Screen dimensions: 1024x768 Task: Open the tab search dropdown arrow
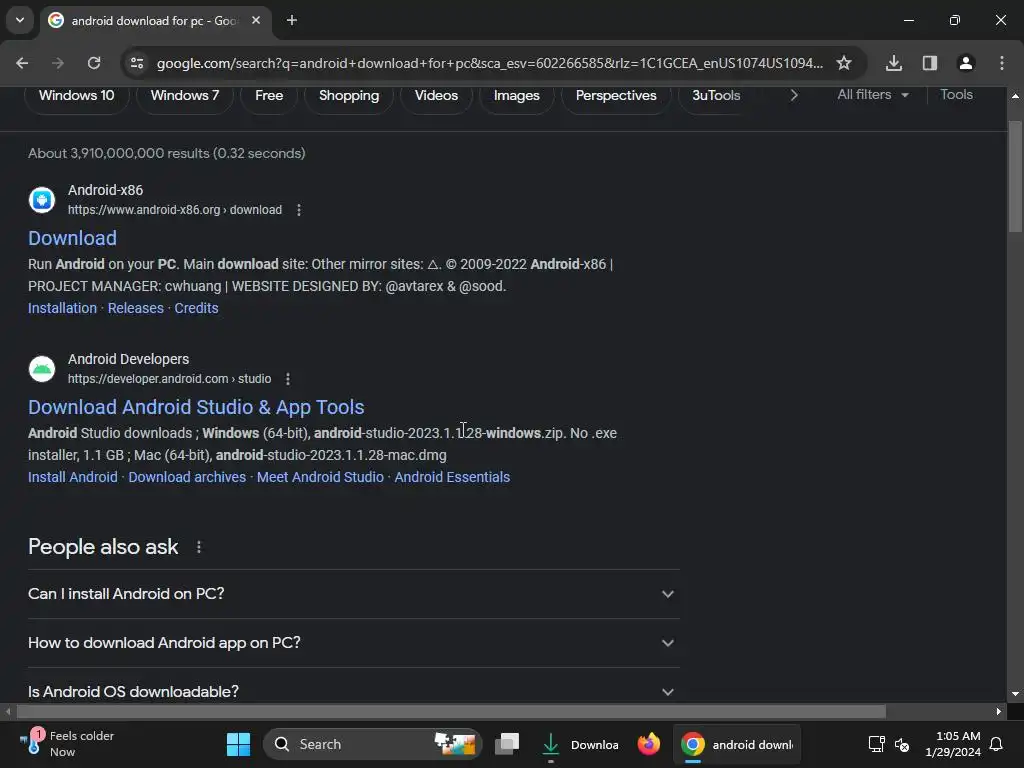point(20,20)
